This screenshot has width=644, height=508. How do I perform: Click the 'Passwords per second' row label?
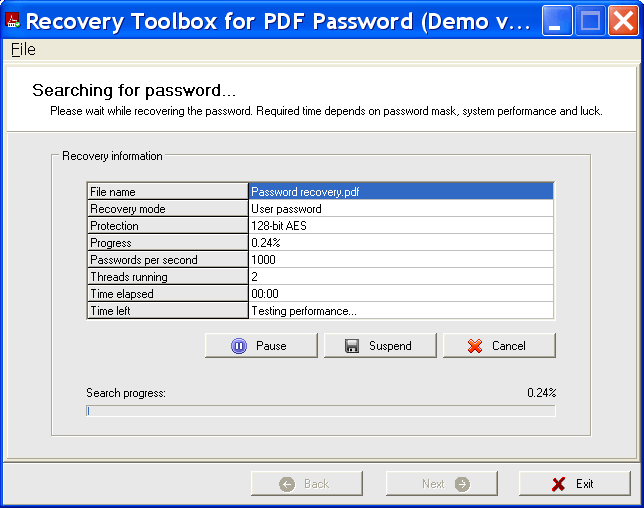point(168,260)
